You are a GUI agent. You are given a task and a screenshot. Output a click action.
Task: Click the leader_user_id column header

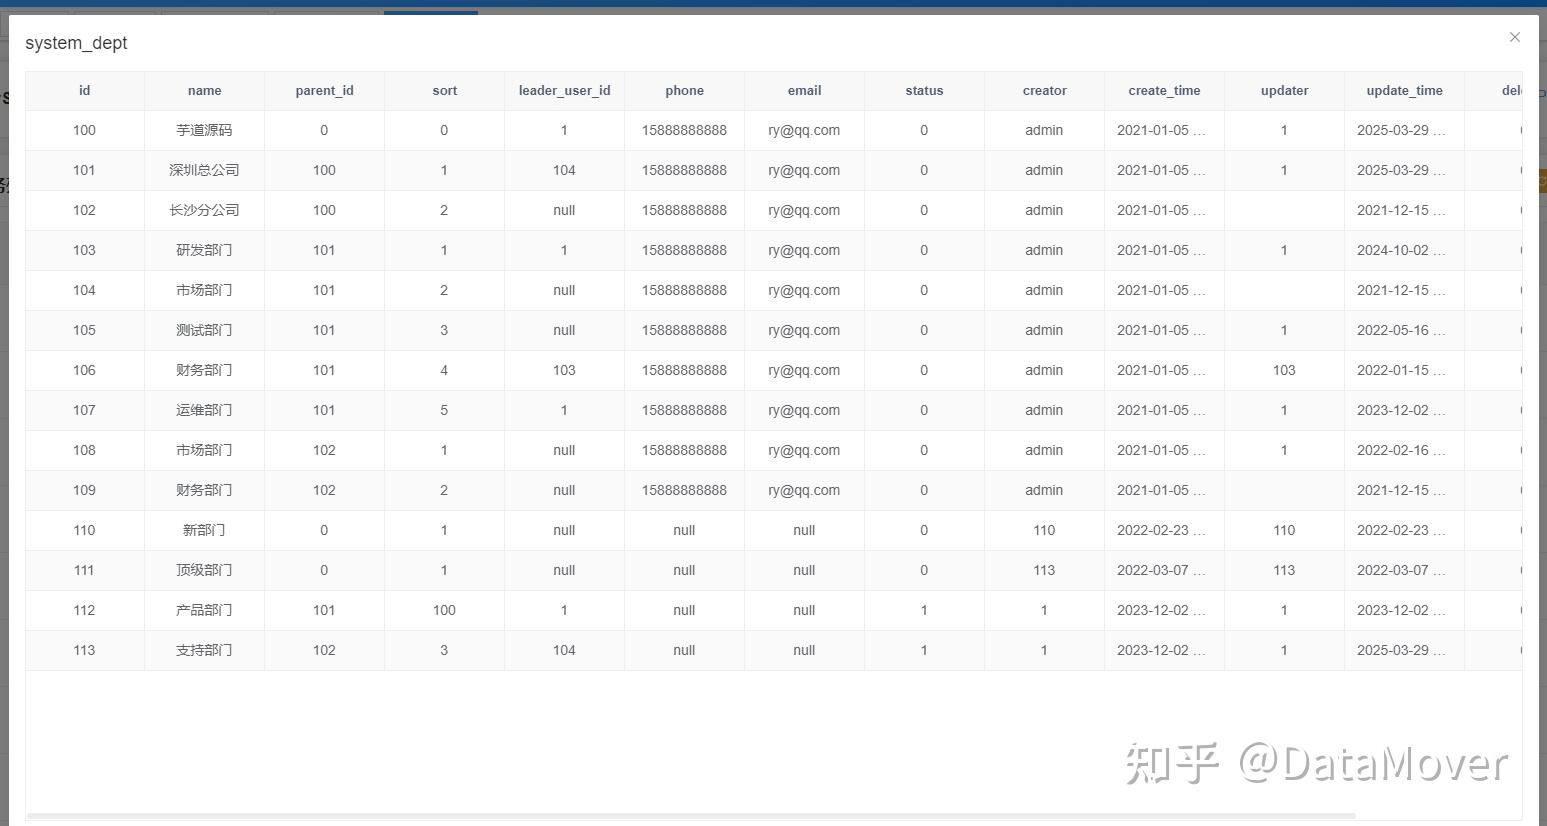pyautogui.click(x=564, y=90)
